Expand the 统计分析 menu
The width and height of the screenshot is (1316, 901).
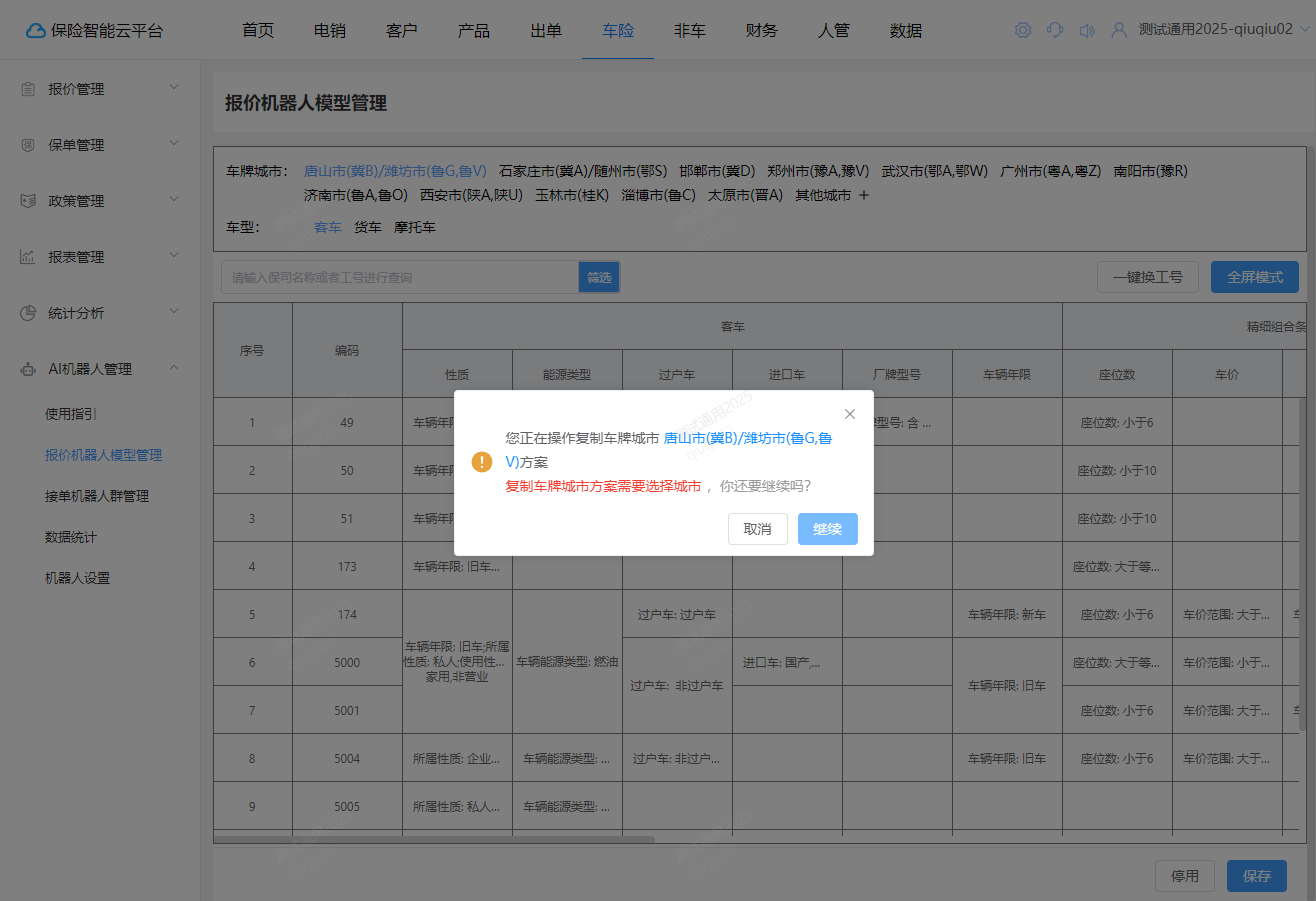[x=174, y=312]
